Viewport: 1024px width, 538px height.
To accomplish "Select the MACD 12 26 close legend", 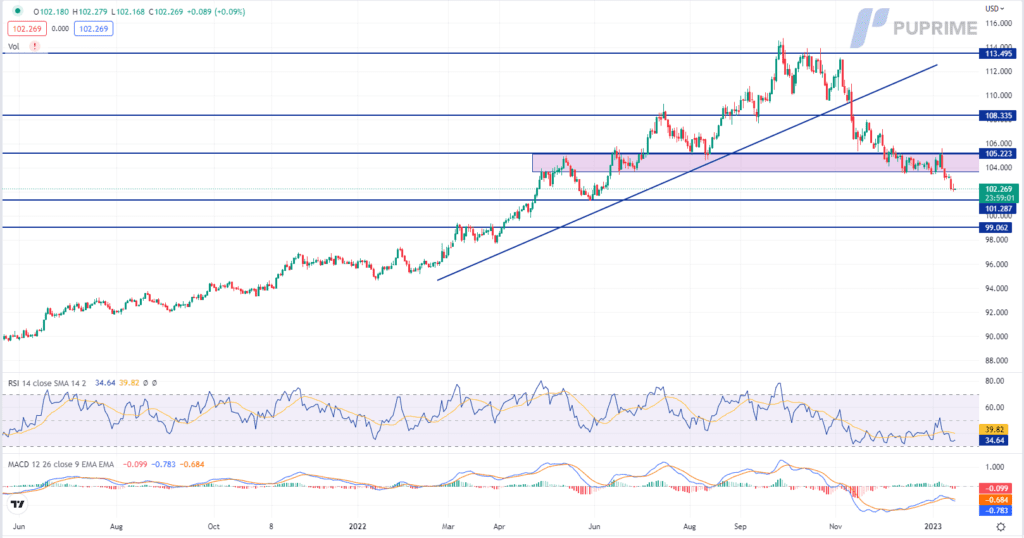I will click(61, 464).
